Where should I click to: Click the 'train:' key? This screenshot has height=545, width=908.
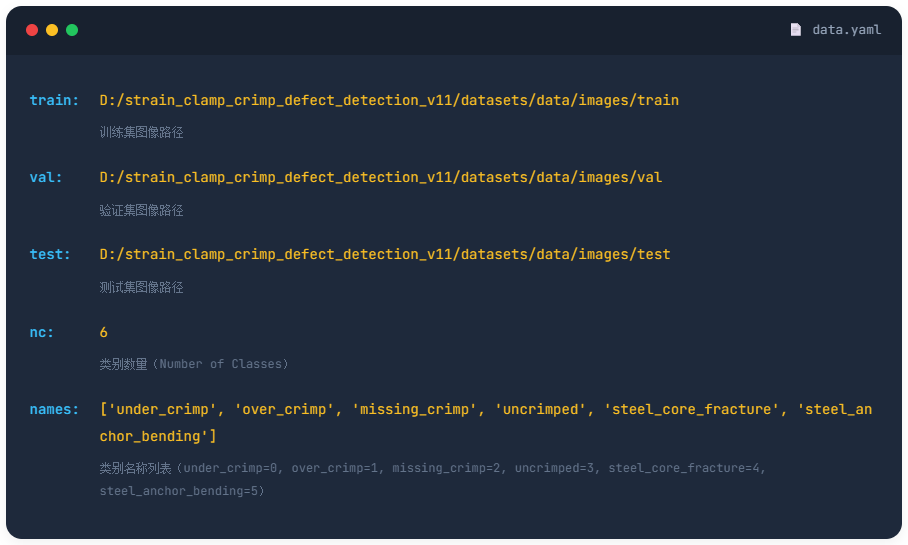pos(54,100)
